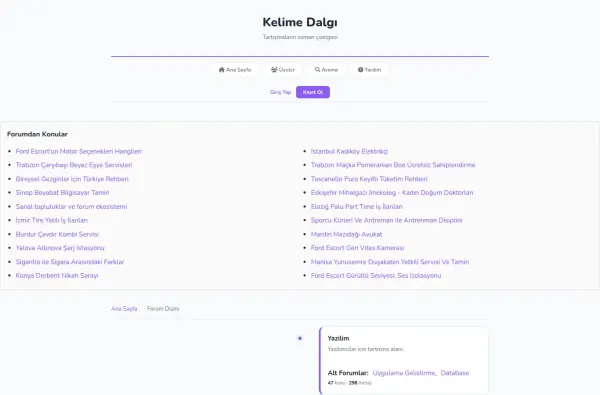Open Burdur Çavdır Kombi Servisi topic
Viewport: 600px width, 395px height.
pyautogui.click(x=57, y=234)
